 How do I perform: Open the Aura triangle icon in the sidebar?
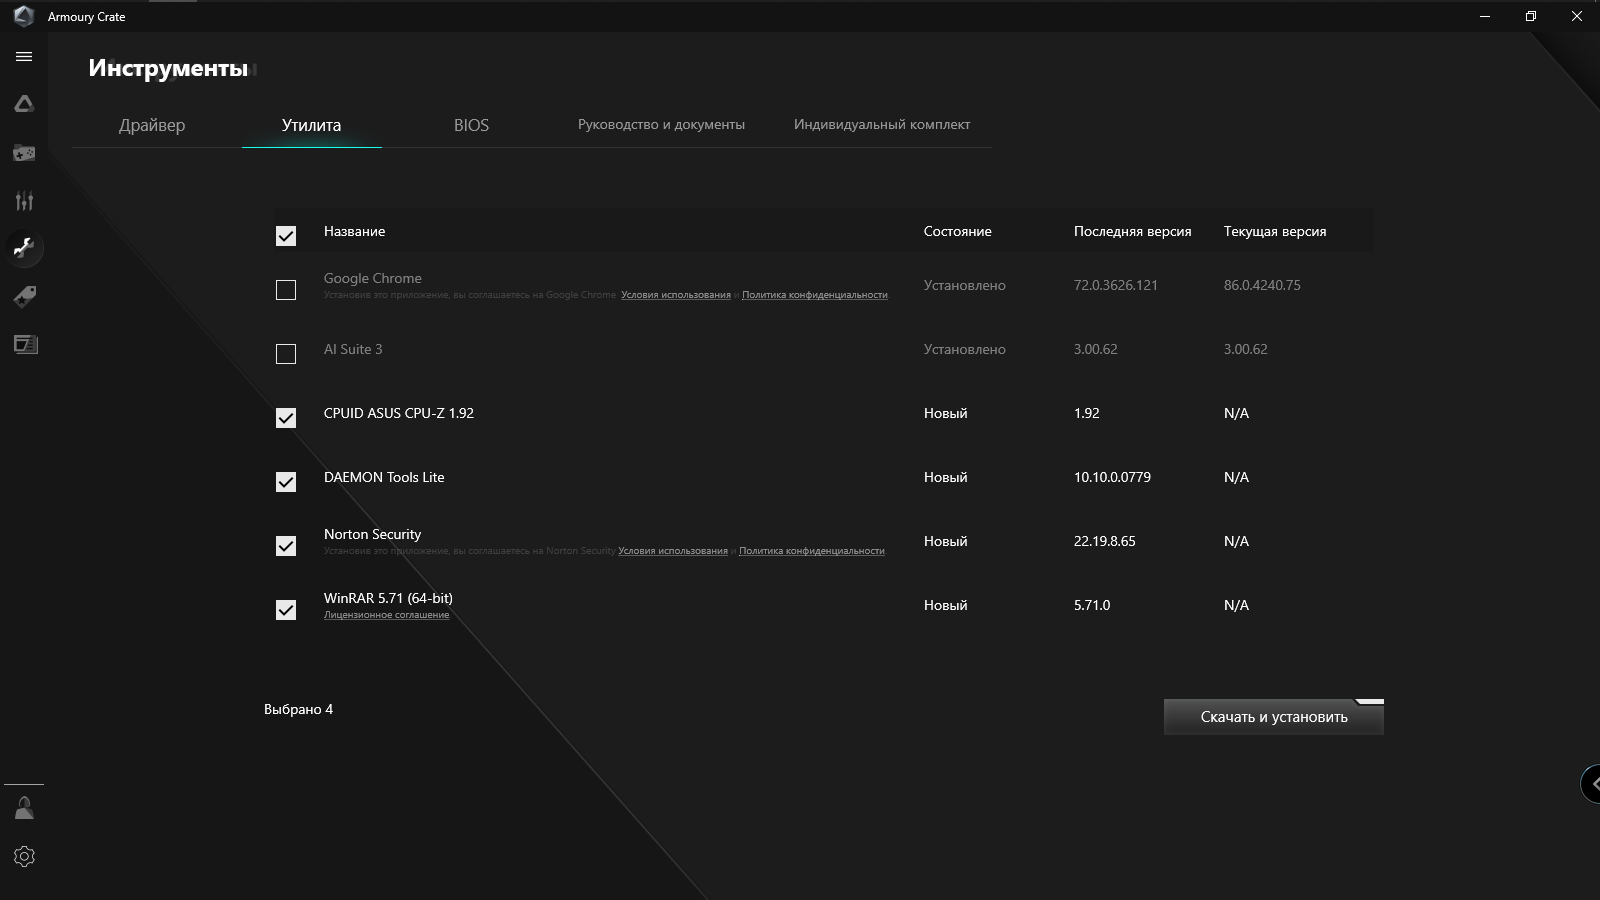coord(24,104)
